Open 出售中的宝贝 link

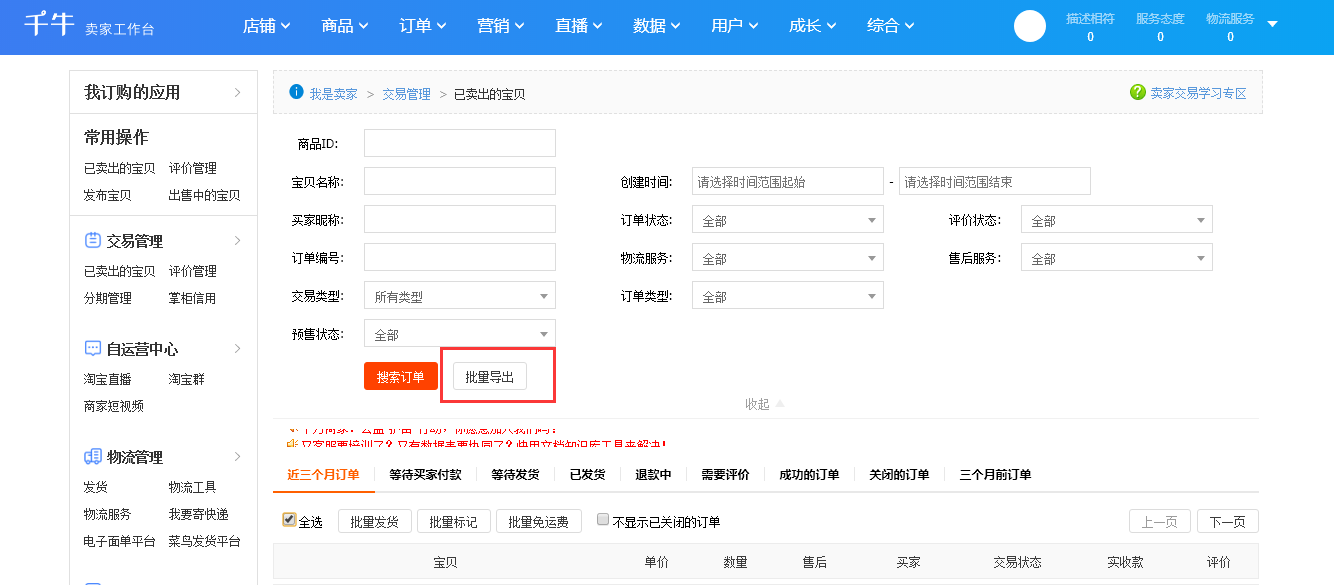coord(205,195)
